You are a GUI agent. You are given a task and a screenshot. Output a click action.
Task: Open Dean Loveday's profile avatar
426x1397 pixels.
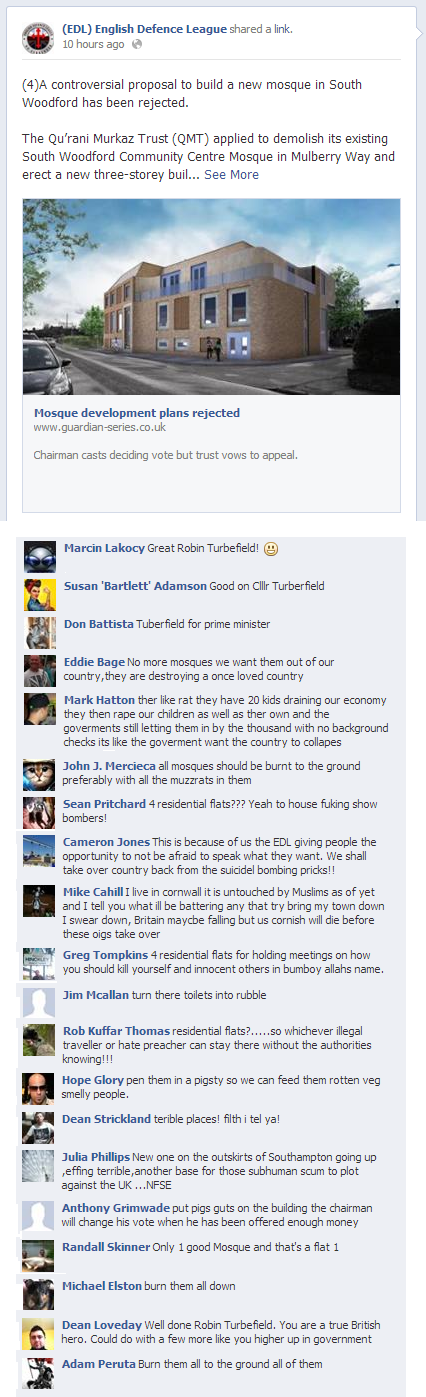point(39,1334)
